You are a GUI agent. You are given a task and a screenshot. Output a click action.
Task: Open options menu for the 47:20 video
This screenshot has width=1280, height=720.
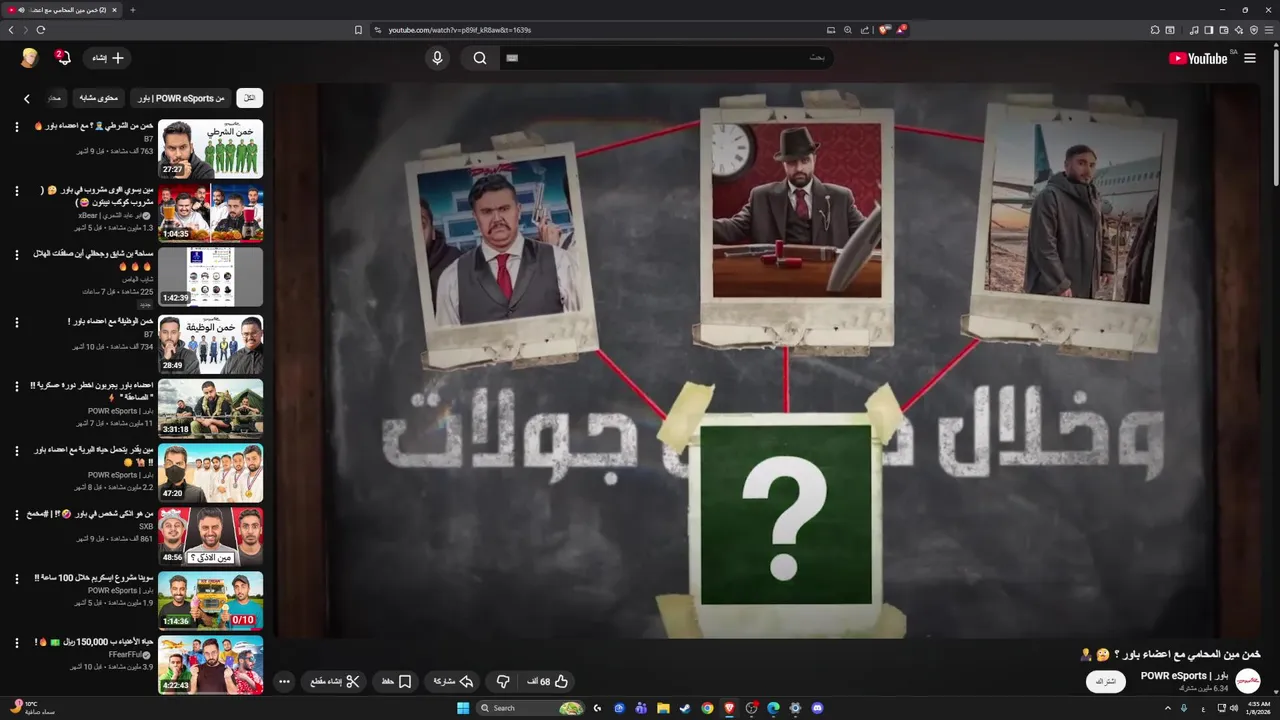(17, 451)
